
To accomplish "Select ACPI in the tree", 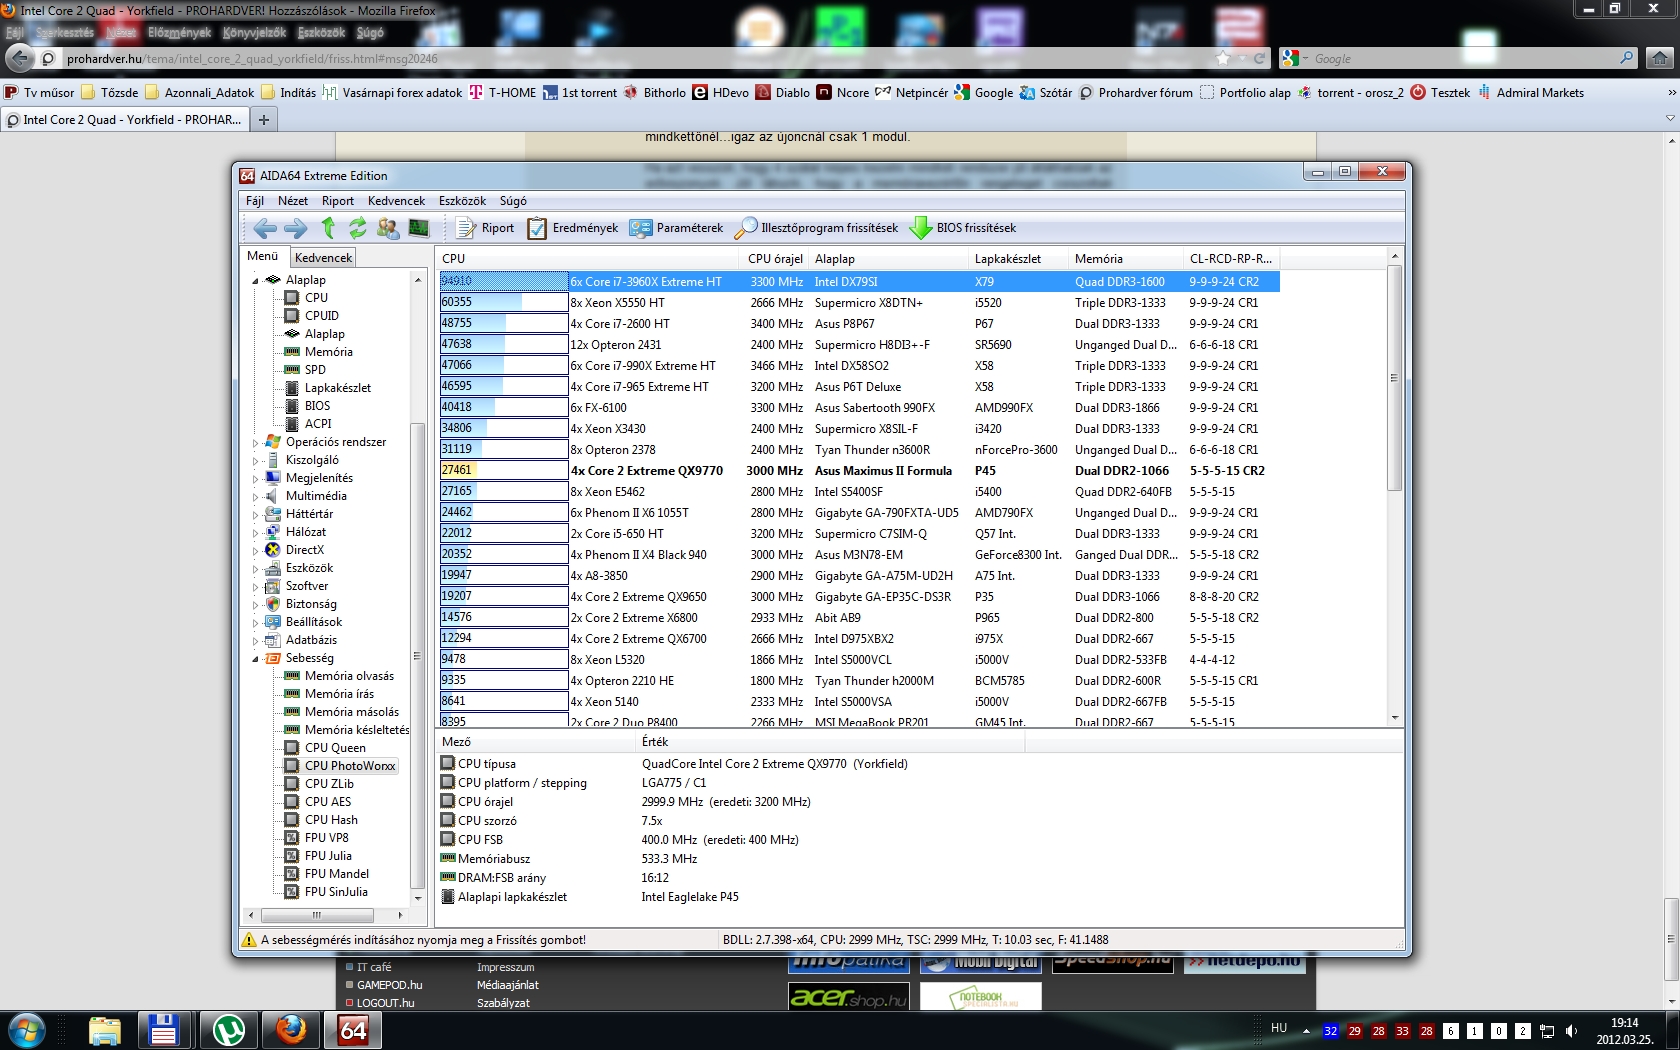I will tap(318, 424).
